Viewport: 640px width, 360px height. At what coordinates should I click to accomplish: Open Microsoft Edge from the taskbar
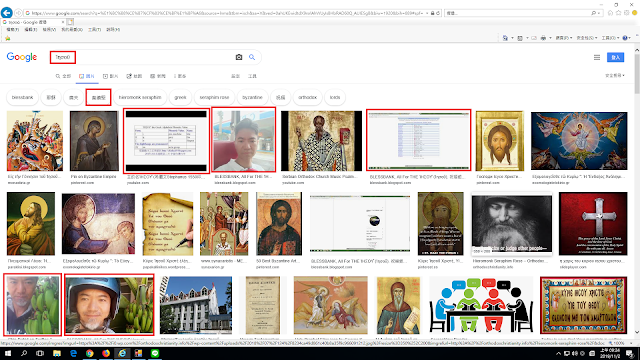point(73,353)
